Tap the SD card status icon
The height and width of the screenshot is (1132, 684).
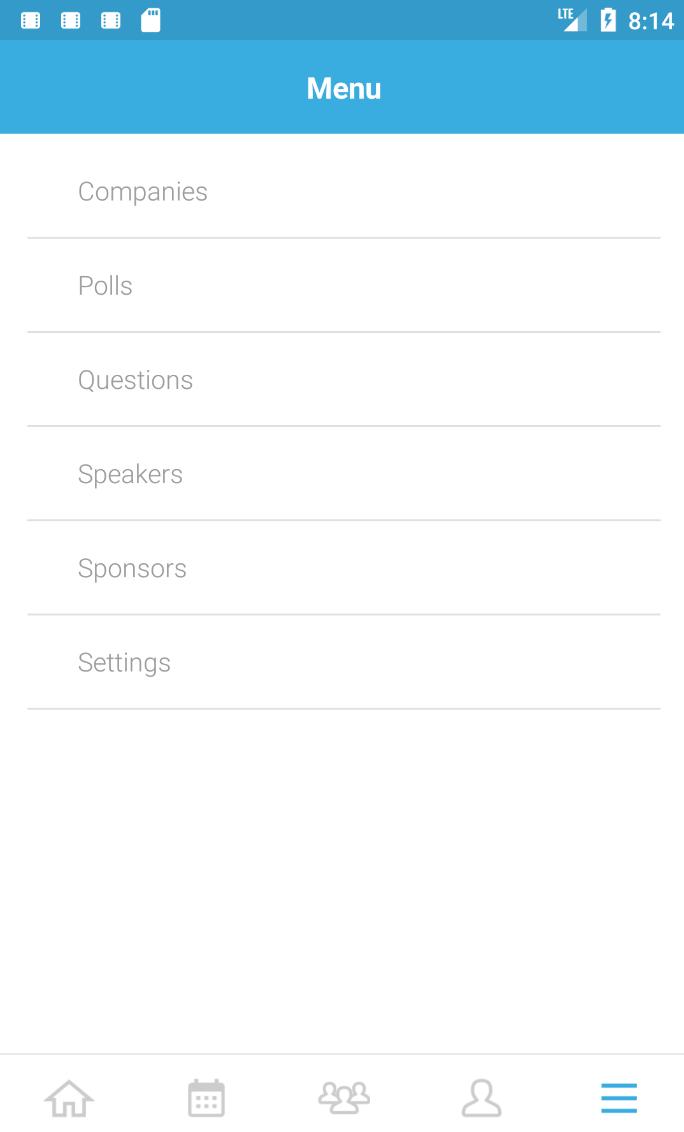click(x=150, y=20)
